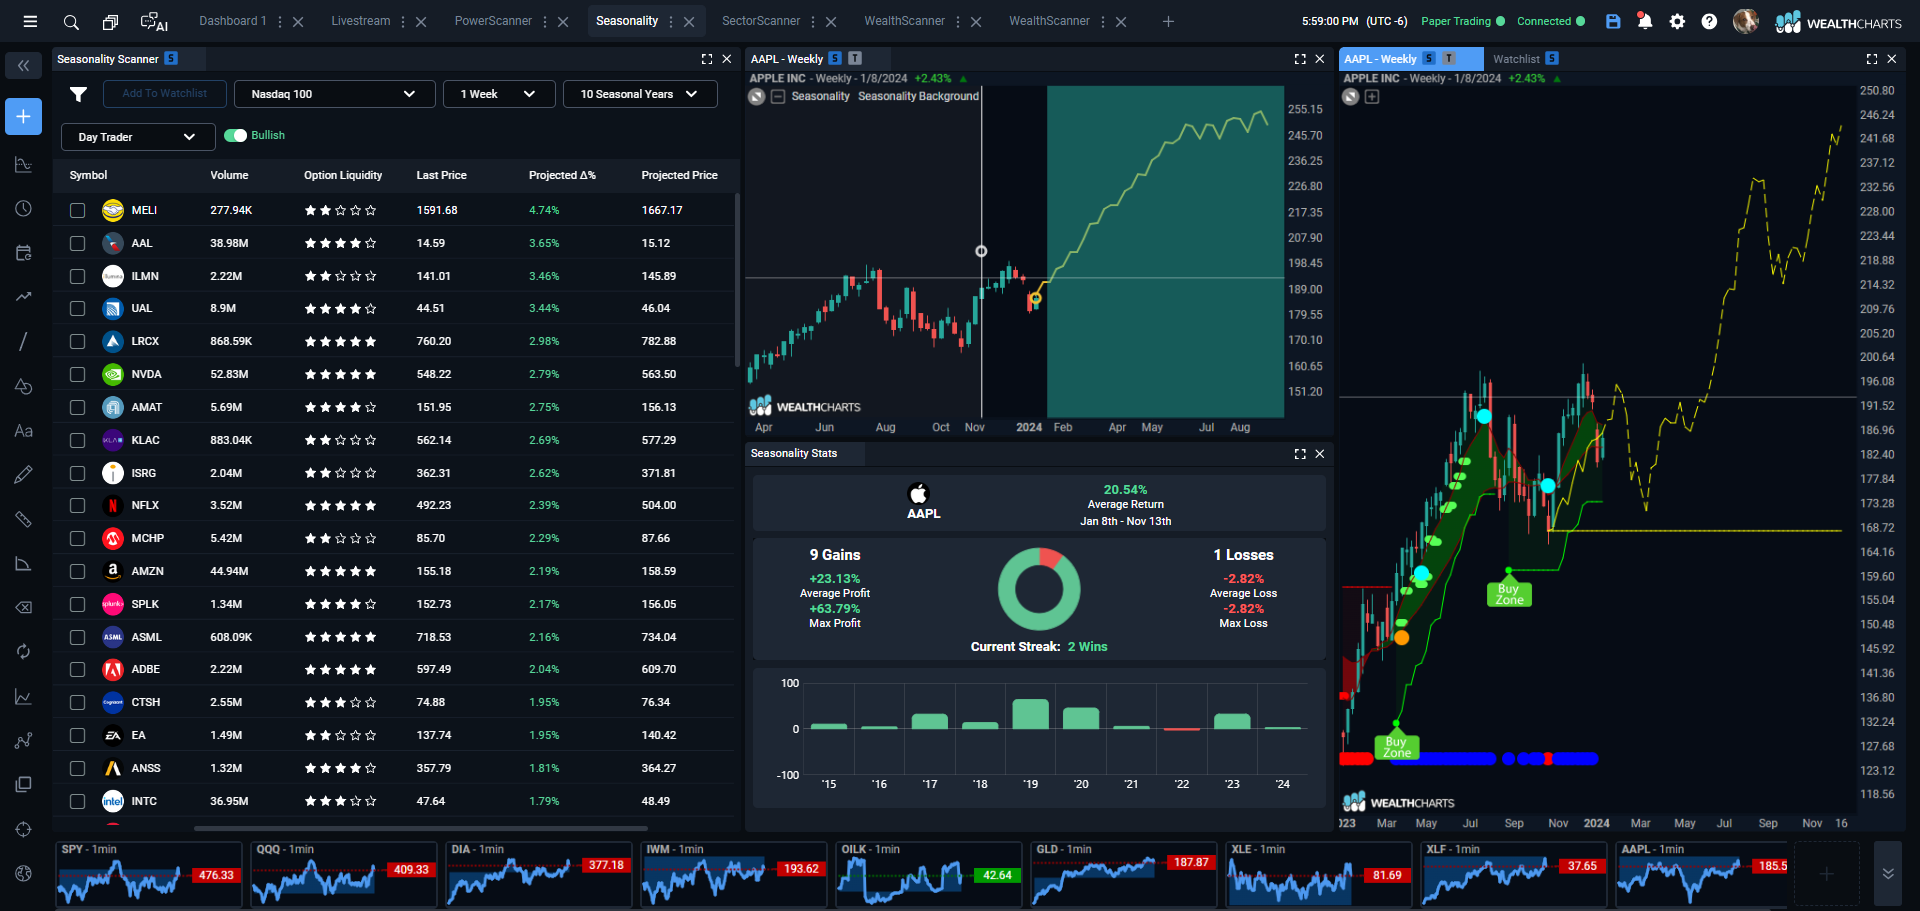Open the filter funnel in Seasonality Scanner
Viewport: 1920px width, 911px height.
pyautogui.click(x=78, y=94)
